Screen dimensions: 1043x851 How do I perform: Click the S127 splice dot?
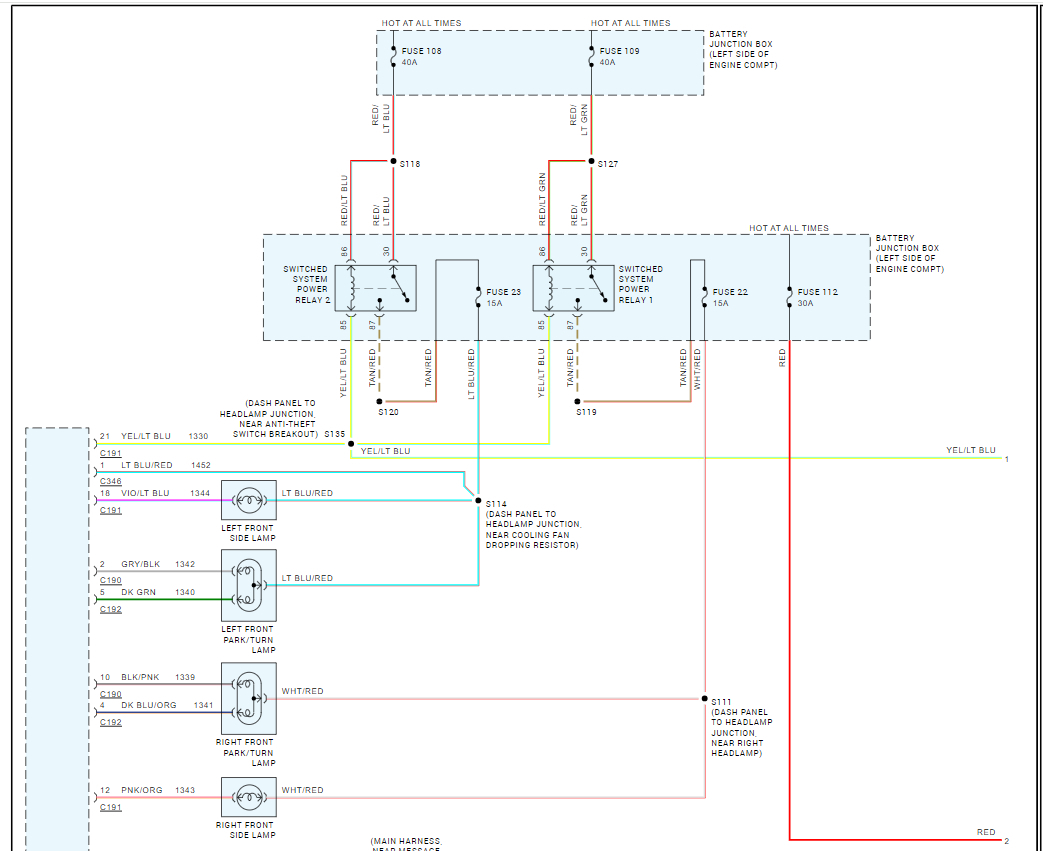(591, 161)
